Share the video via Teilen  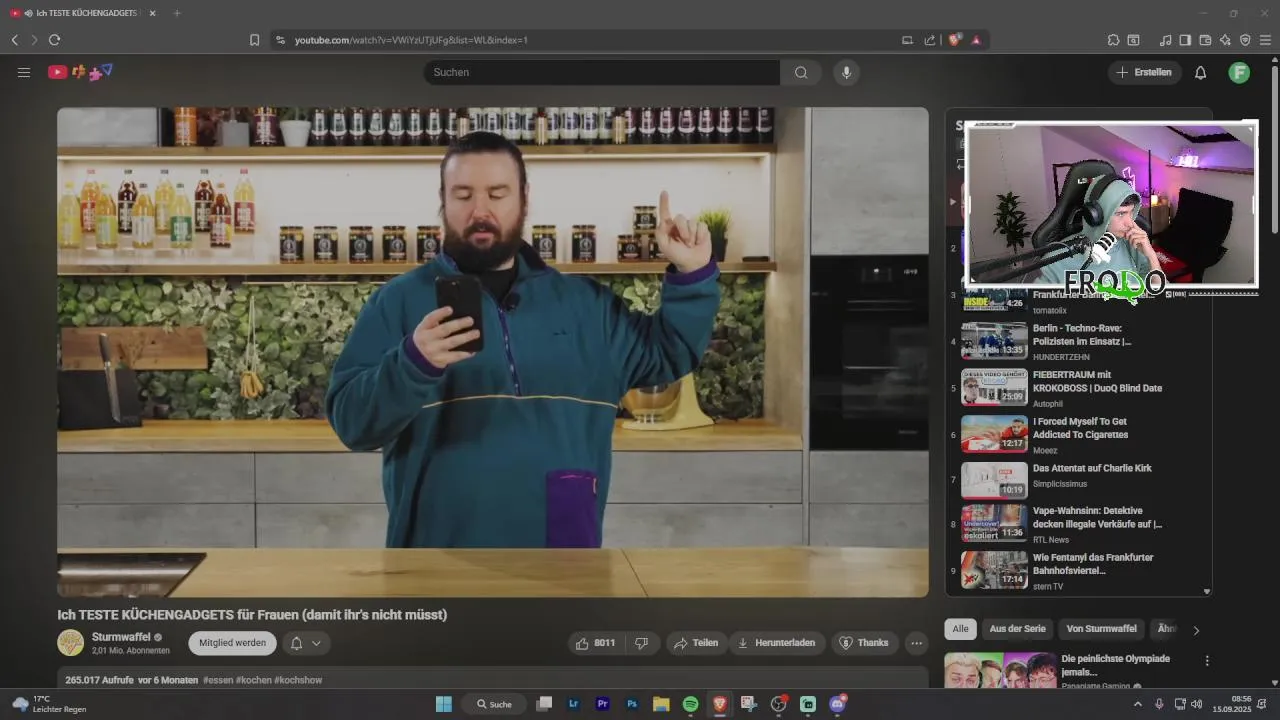click(695, 643)
